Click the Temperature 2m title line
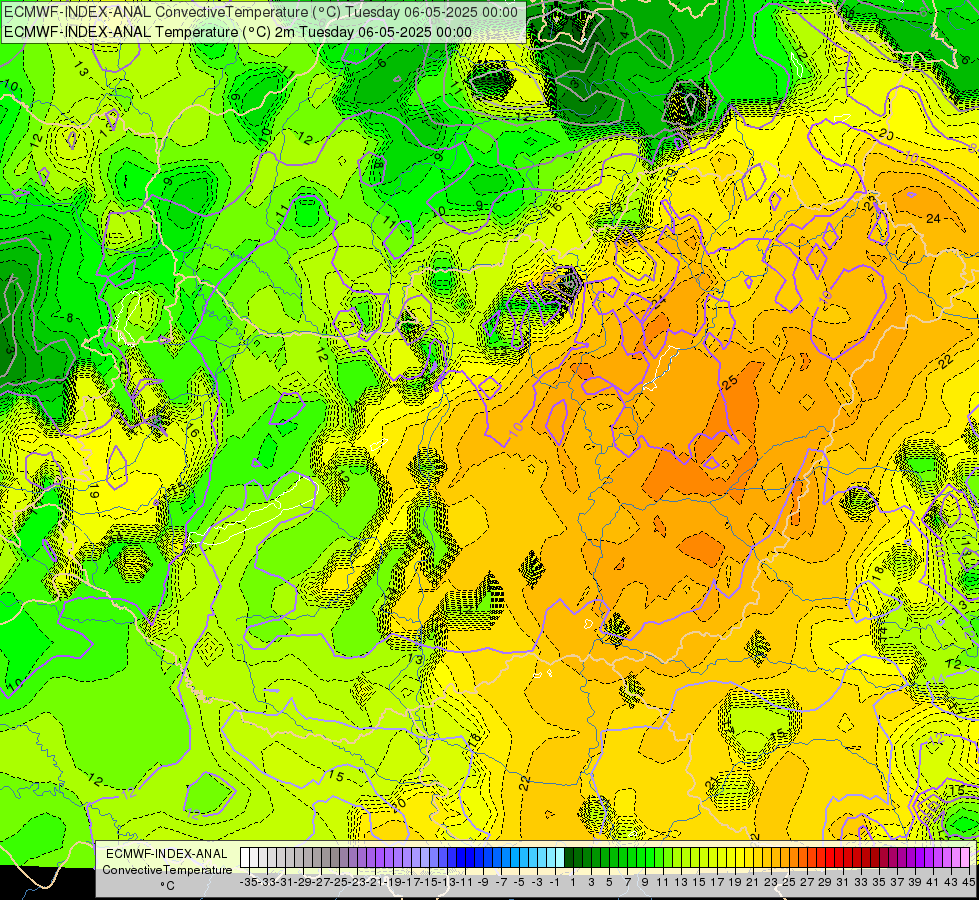979x900 pixels. (238, 32)
